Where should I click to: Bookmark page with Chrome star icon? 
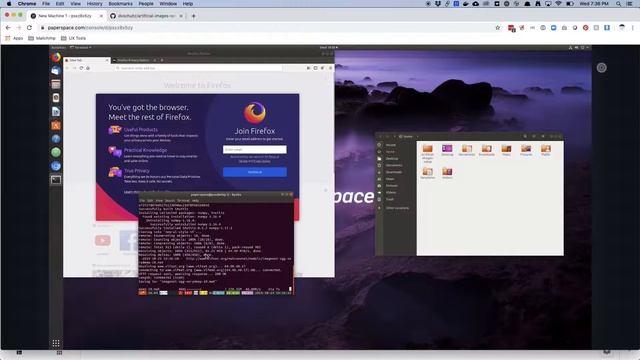click(498, 28)
